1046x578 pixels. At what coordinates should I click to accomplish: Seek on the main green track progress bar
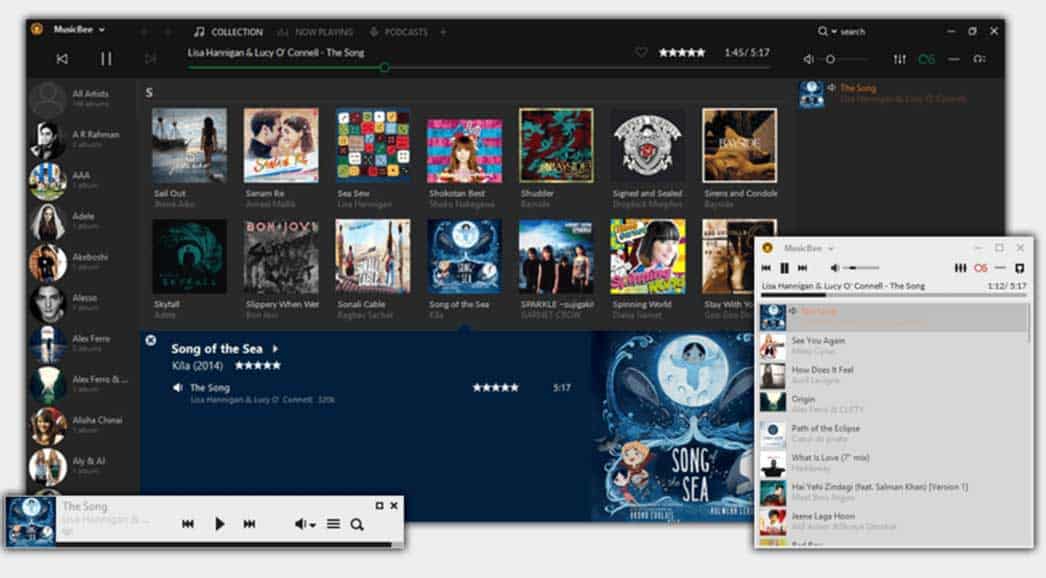click(x=479, y=67)
